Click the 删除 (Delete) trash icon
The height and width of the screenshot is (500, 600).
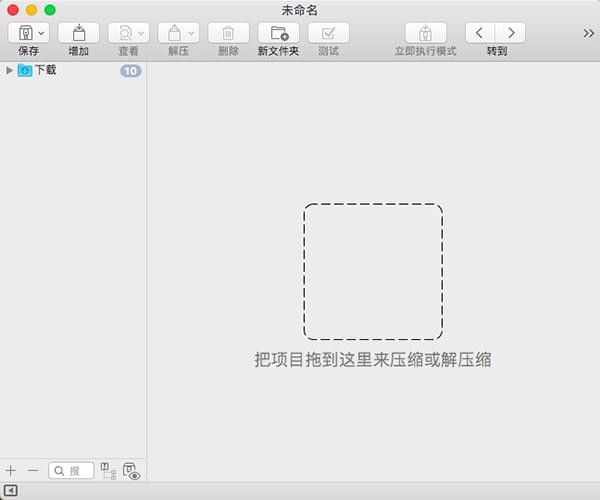coord(228,33)
